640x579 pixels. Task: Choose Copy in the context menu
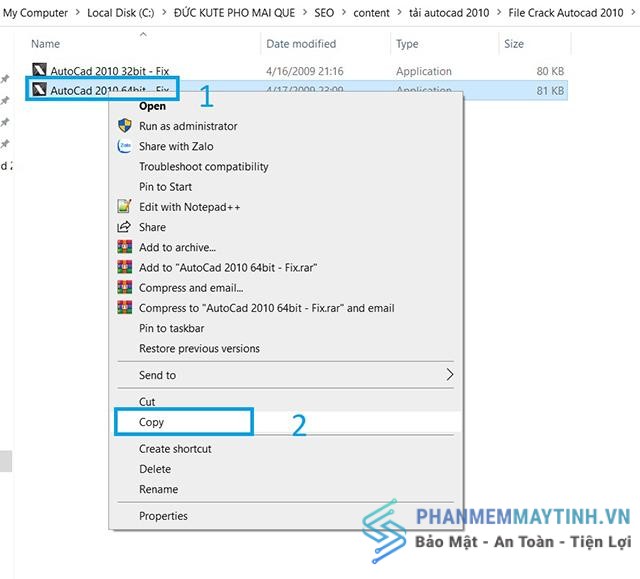[151, 422]
